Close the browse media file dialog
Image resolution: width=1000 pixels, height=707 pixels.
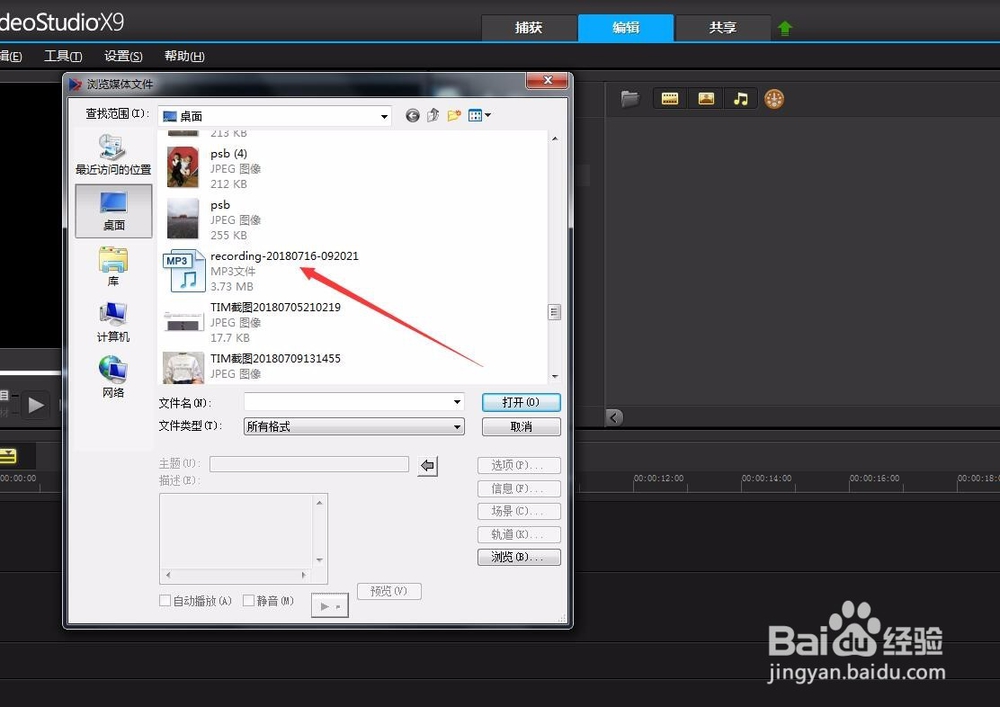[x=547, y=80]
